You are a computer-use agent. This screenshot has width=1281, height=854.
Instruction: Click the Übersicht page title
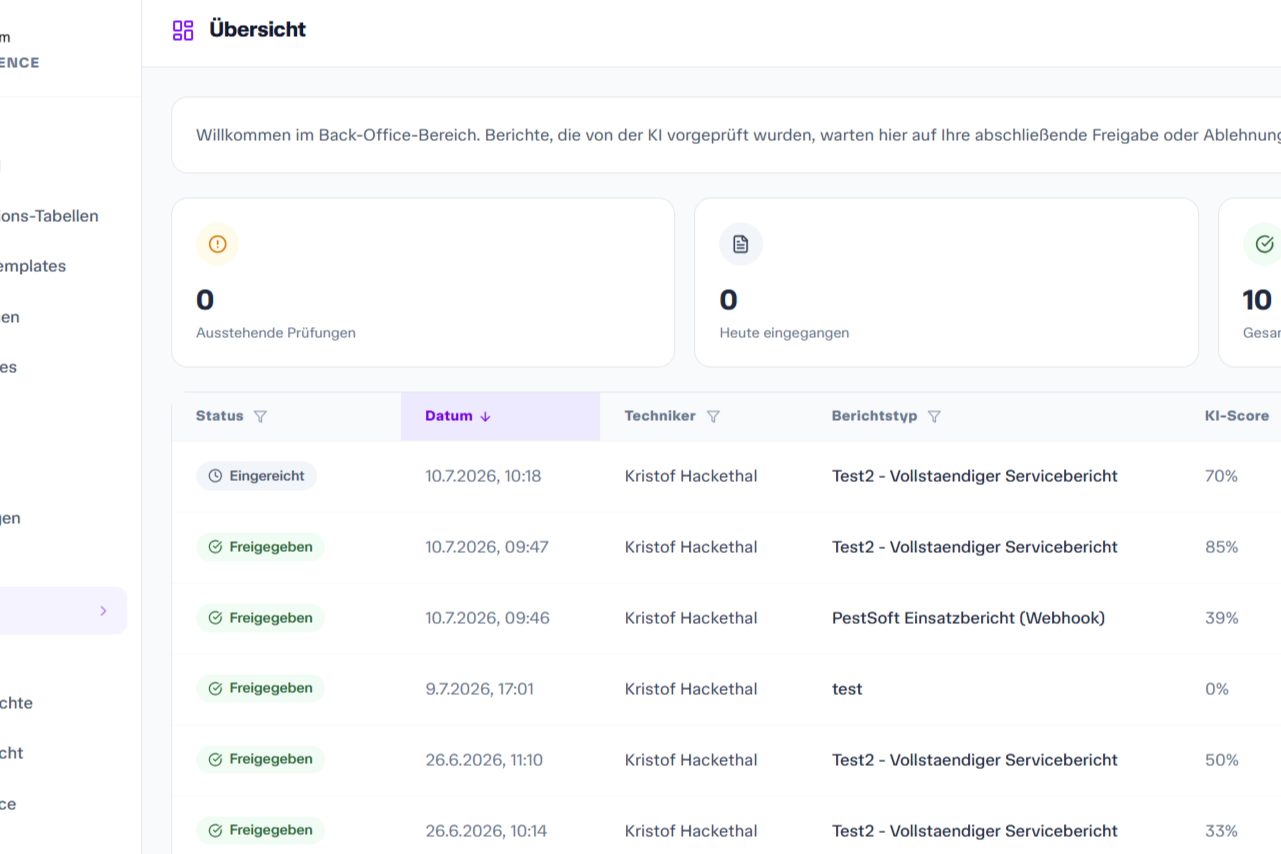tap(257, 30)
